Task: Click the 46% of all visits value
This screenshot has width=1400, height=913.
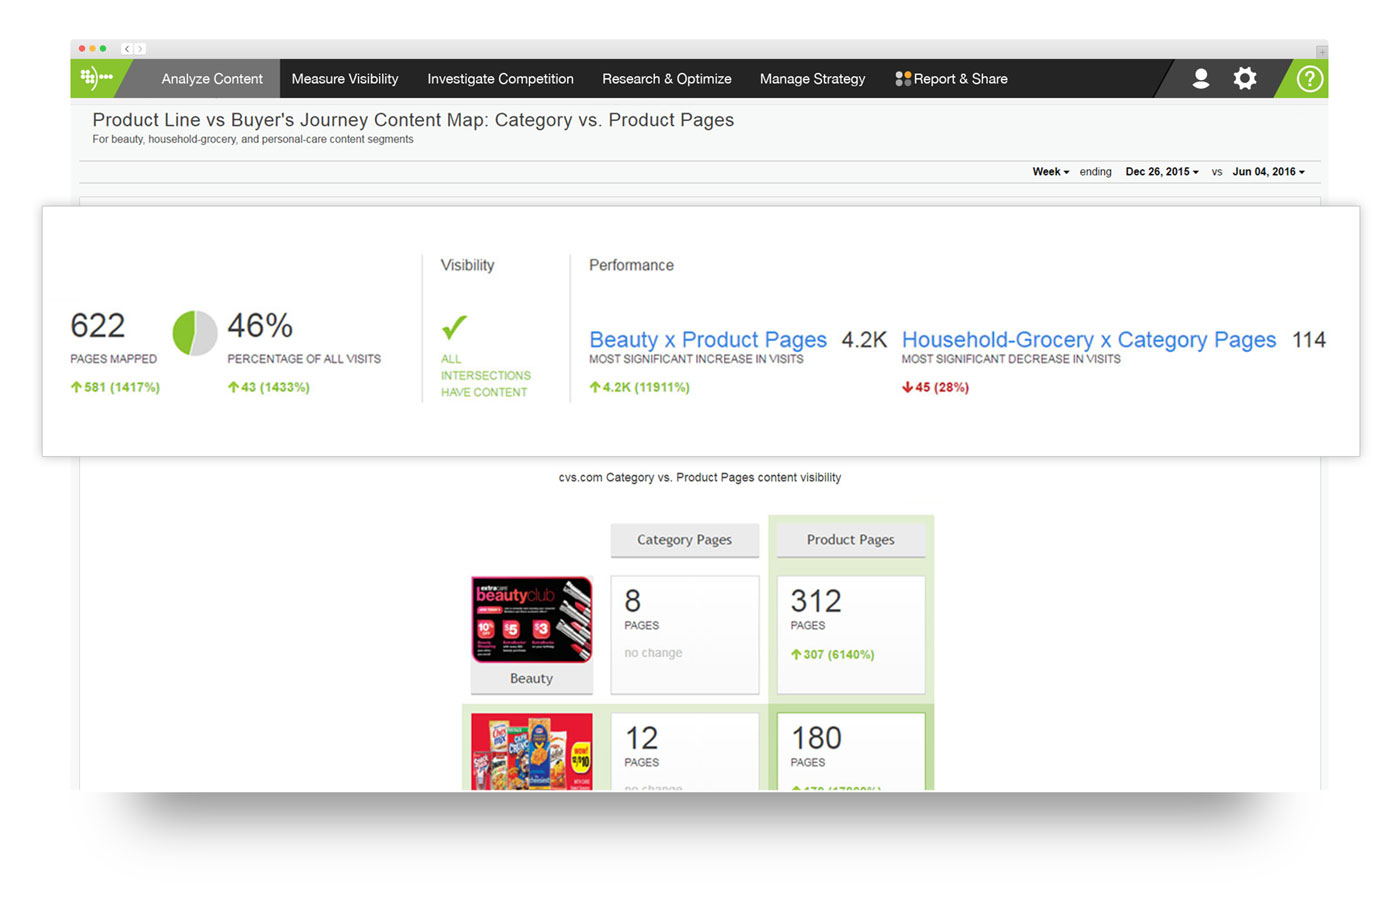Action: 260,326
